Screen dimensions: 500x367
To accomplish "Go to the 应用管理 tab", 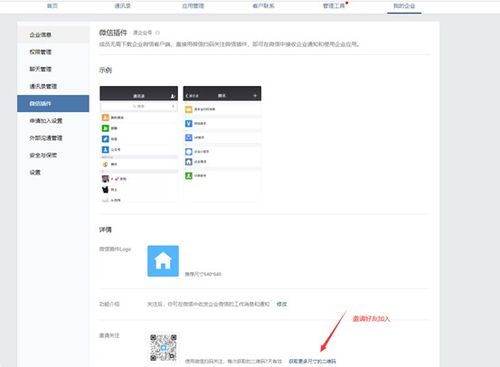I will tap(193, 6).
